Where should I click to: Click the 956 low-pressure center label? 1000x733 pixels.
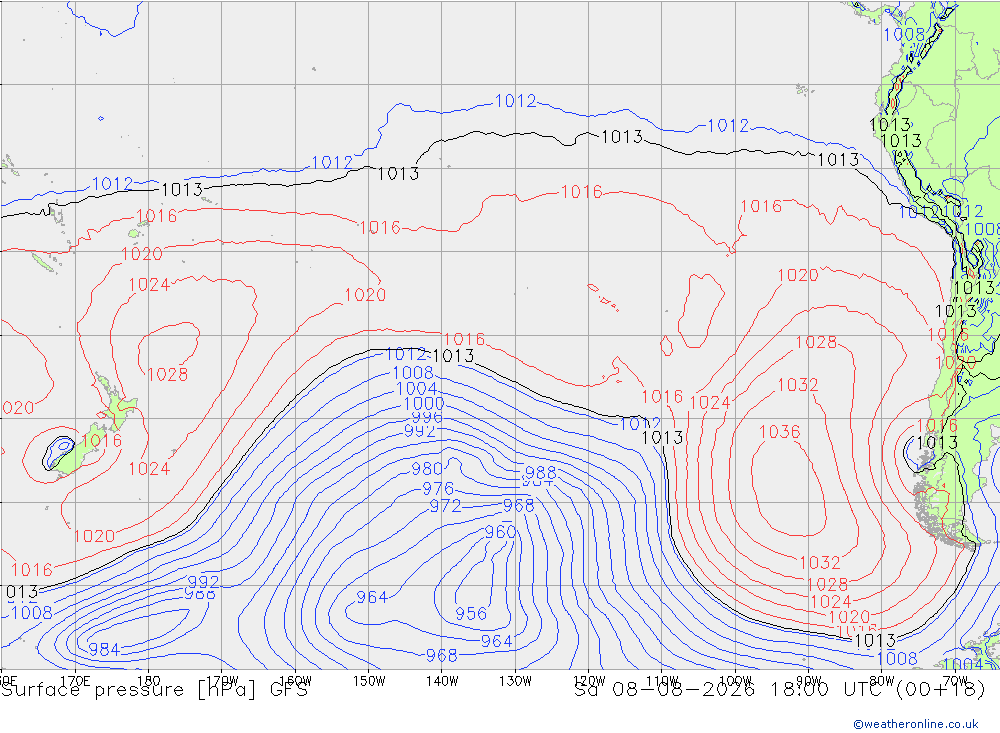coord(471,614)
